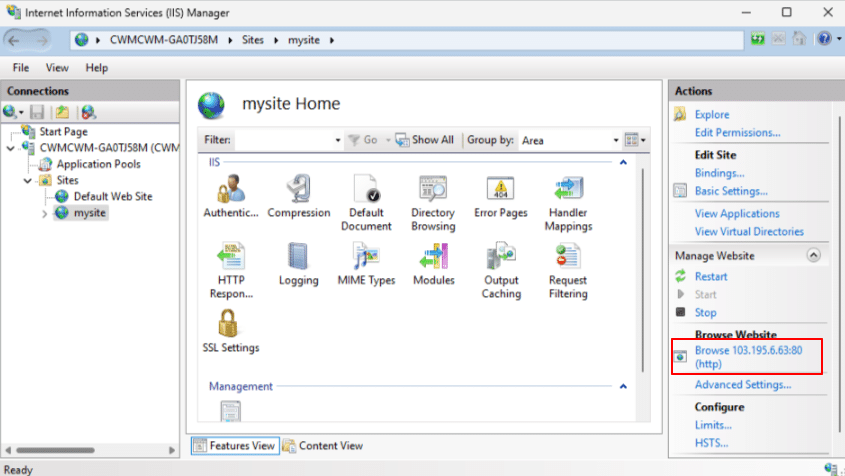
Task: Open the Authentication feature icon
Action: pos(231,195)
